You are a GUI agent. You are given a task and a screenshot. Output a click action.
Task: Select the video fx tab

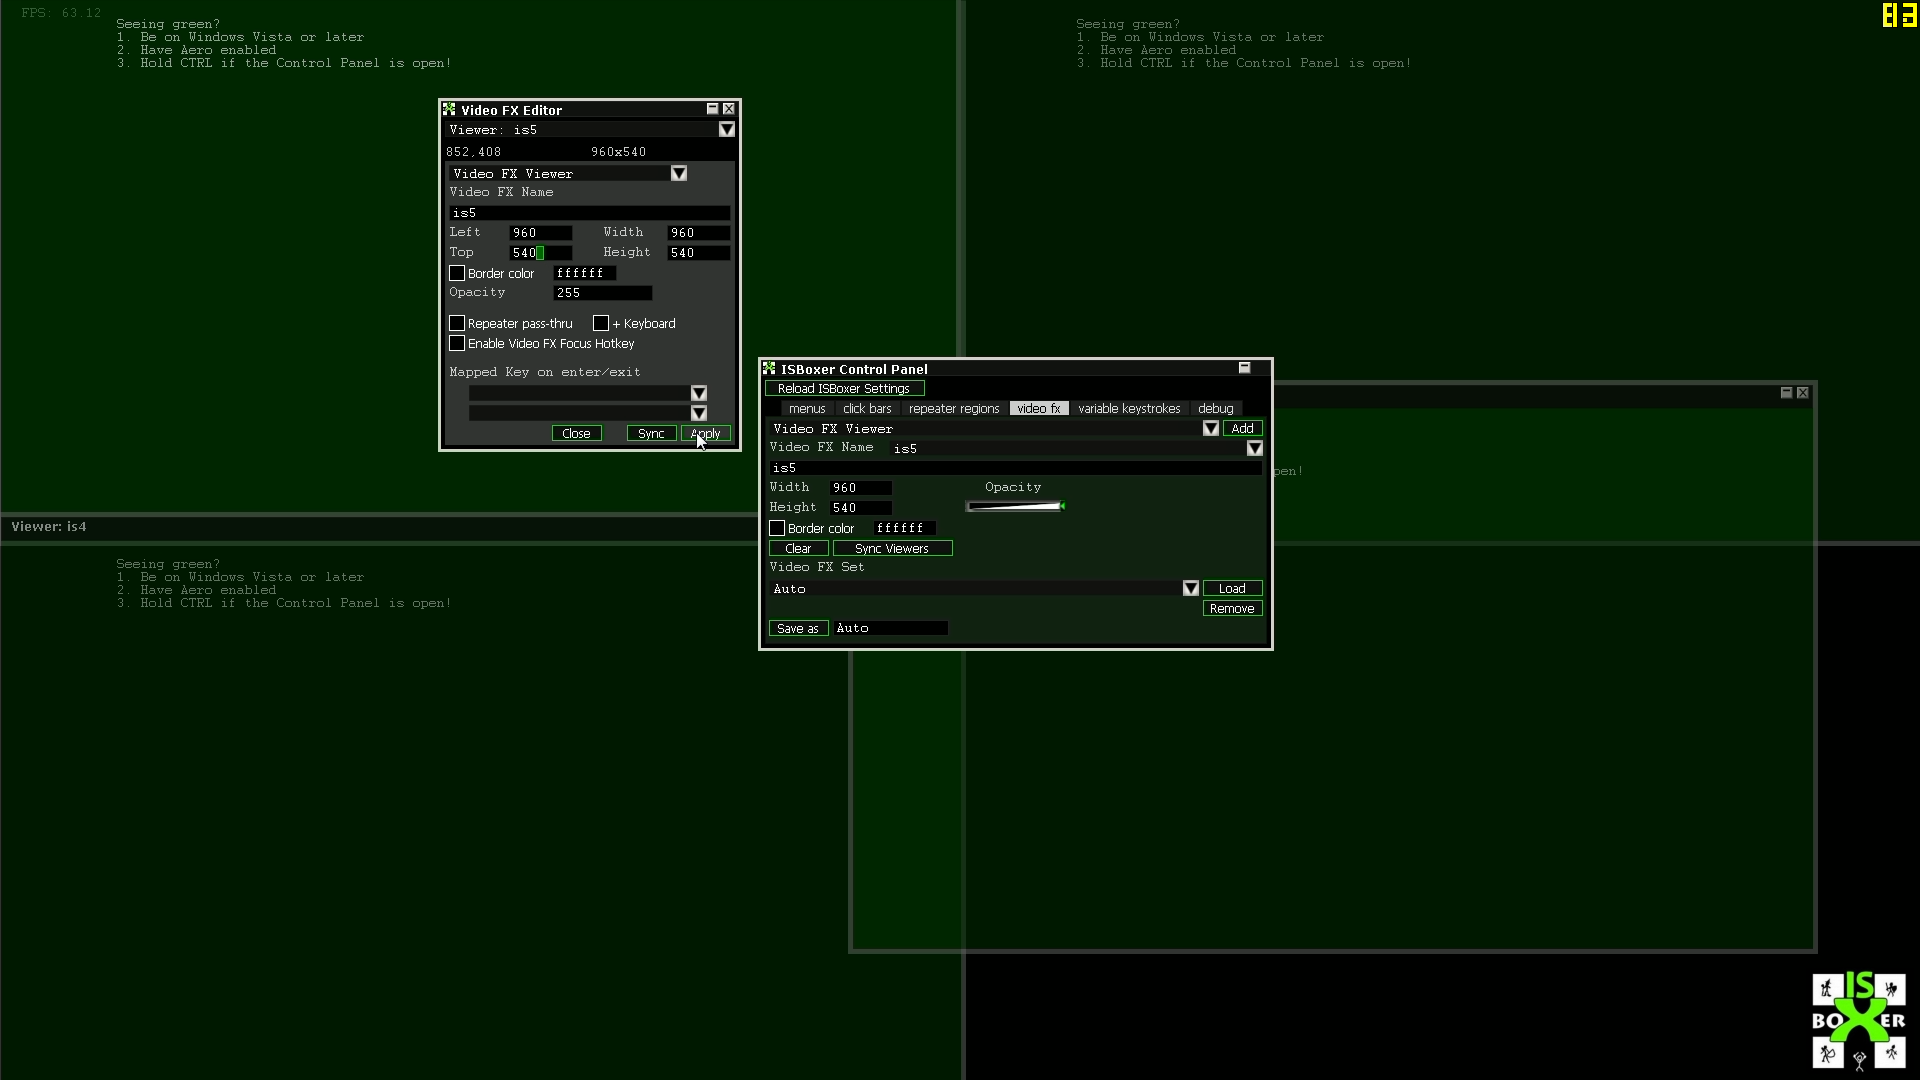click(1039, 408)
